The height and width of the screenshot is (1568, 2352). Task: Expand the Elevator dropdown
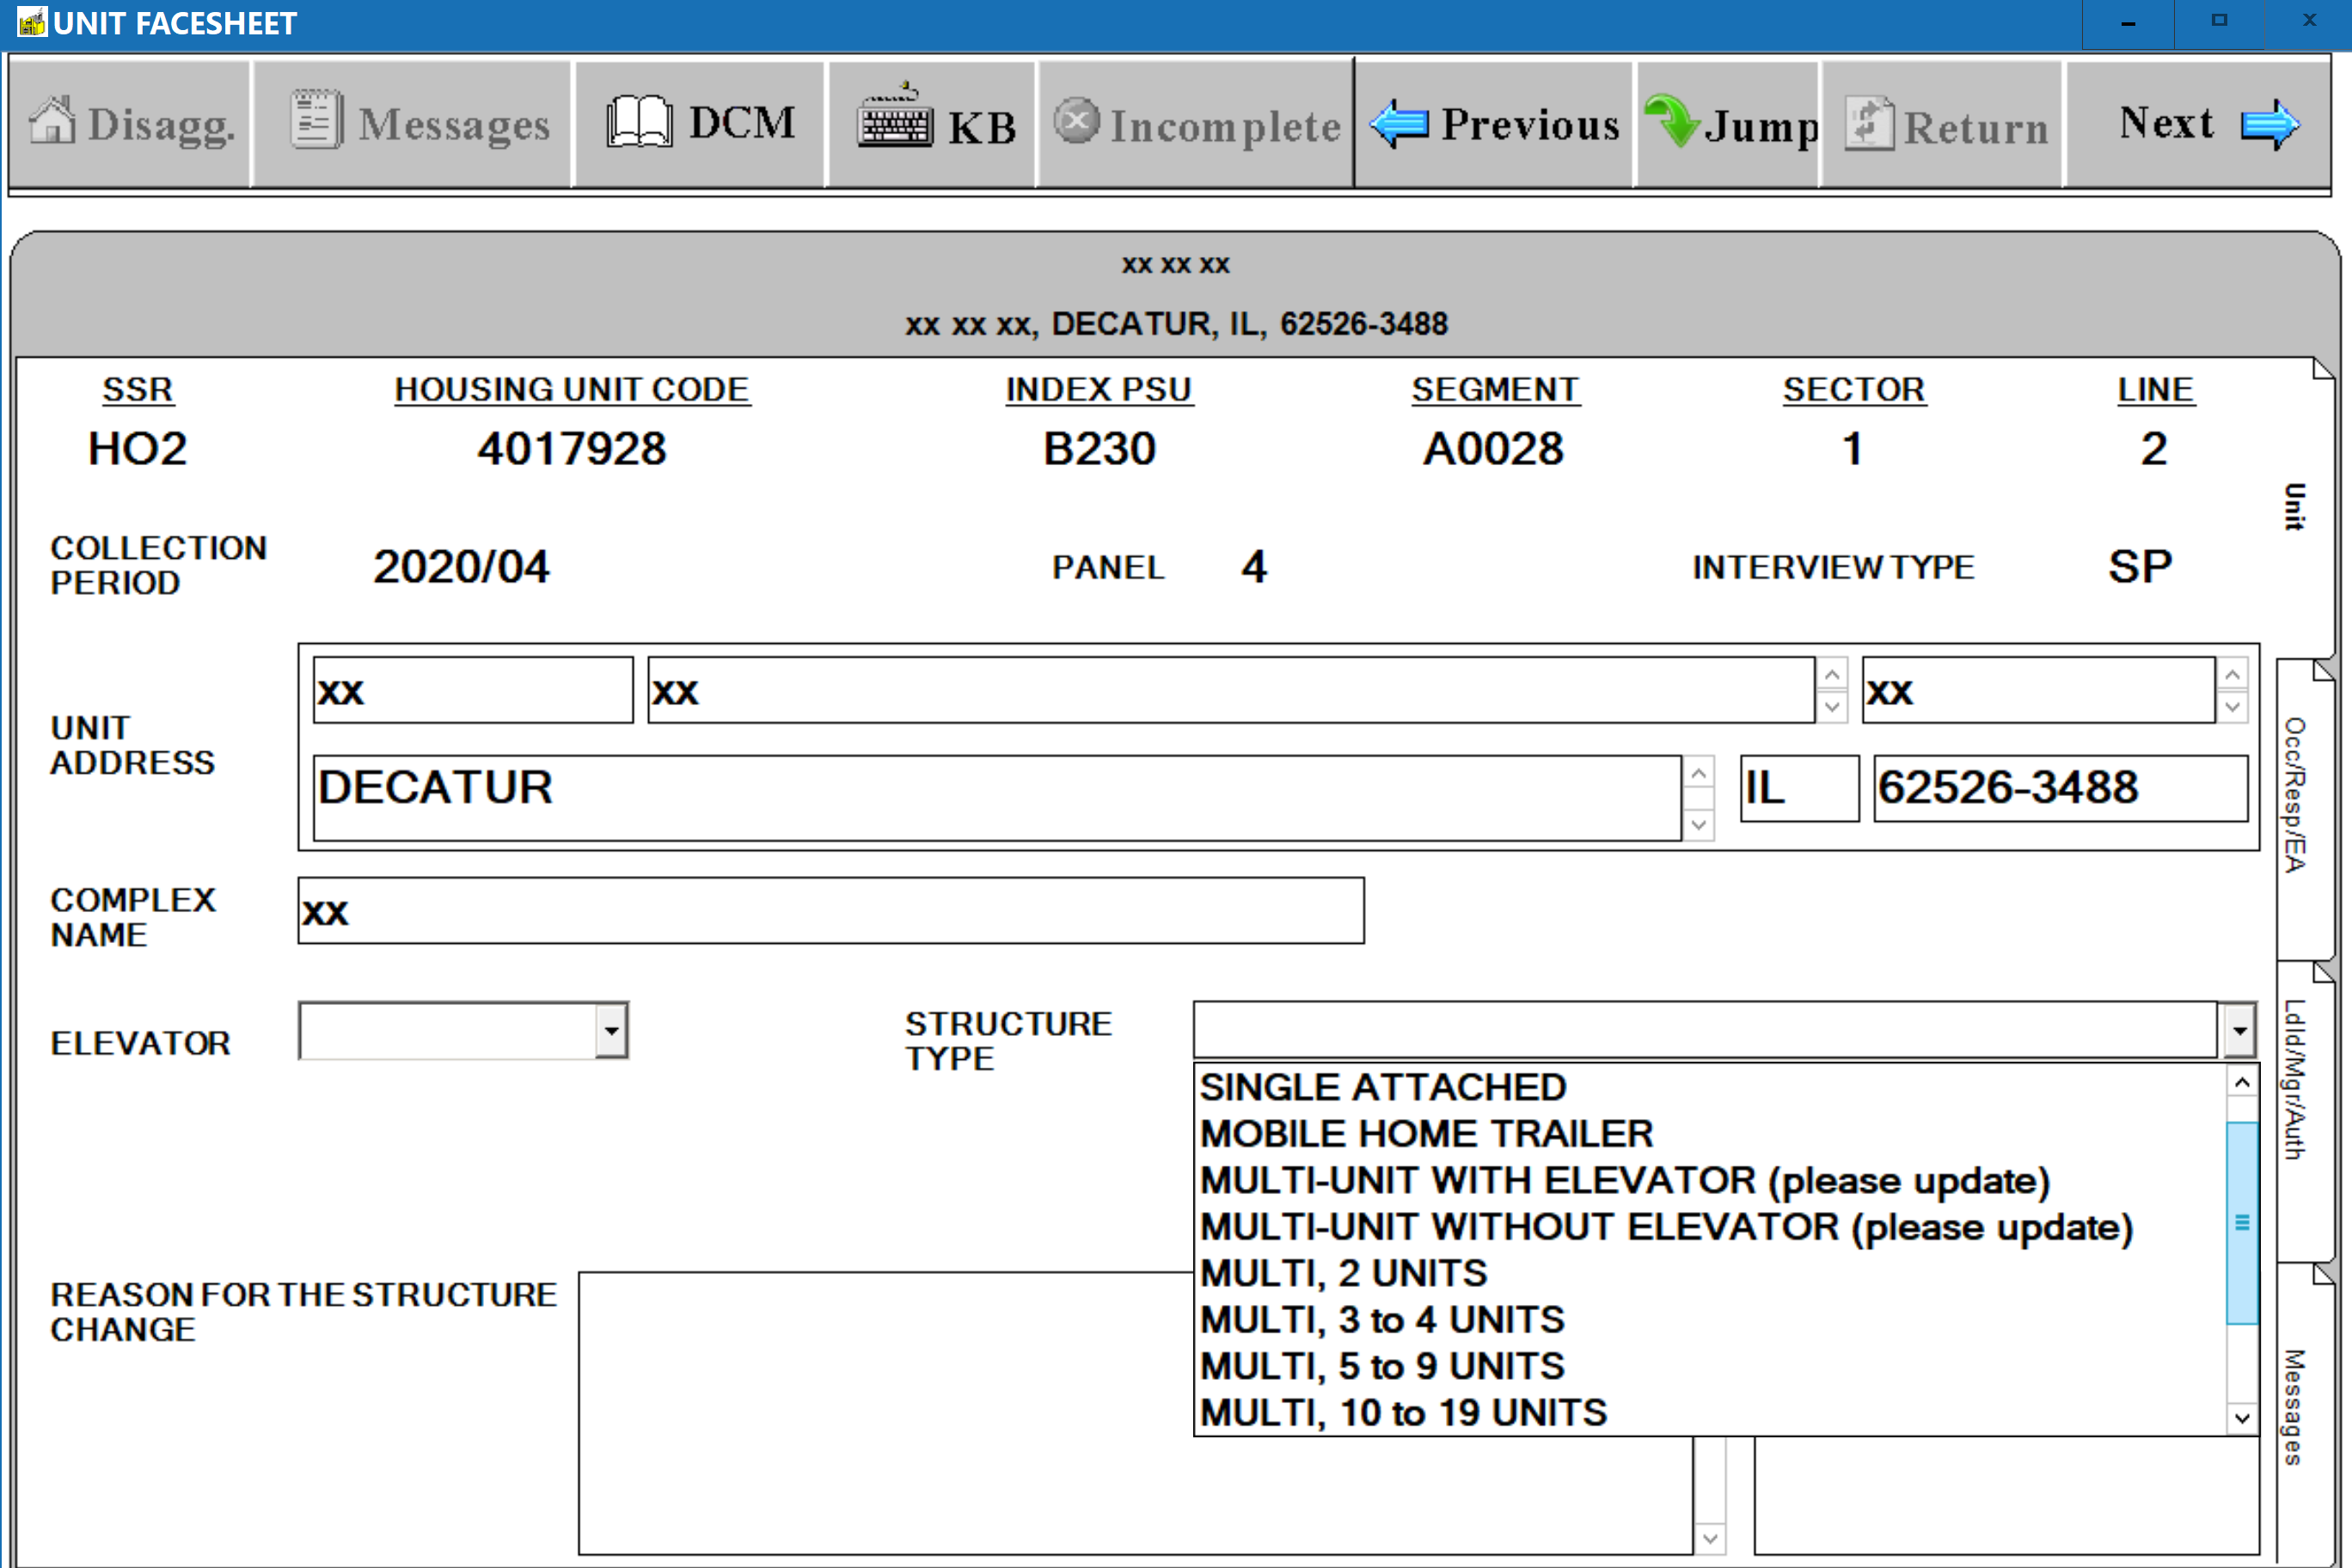click(x=611, y=1030)
